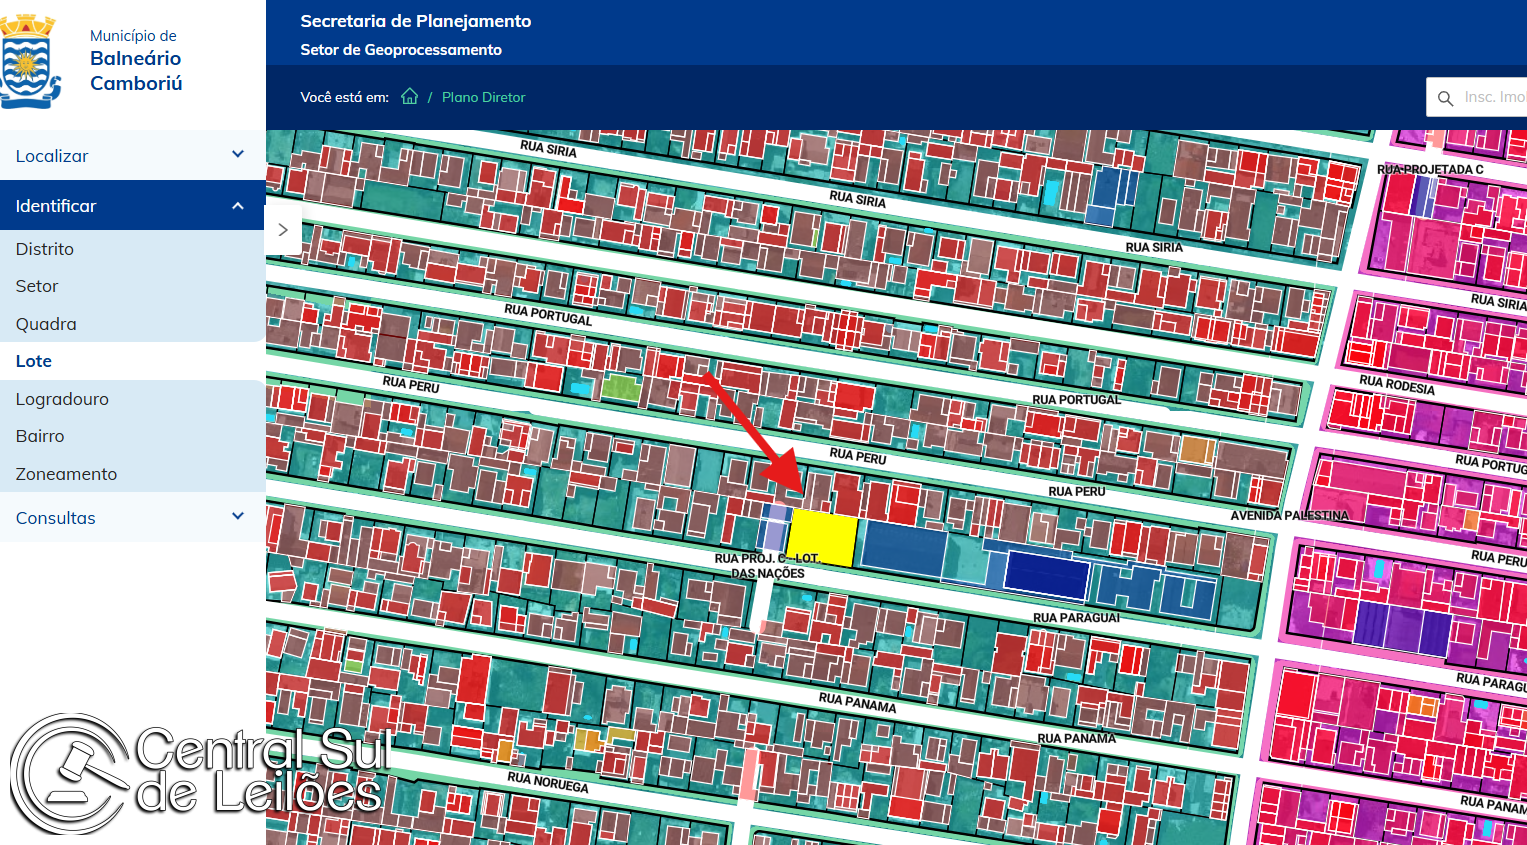Collapse sidebar using the arrow toggle
This screenshot has height=845, width=1527.
pos(283,230)
